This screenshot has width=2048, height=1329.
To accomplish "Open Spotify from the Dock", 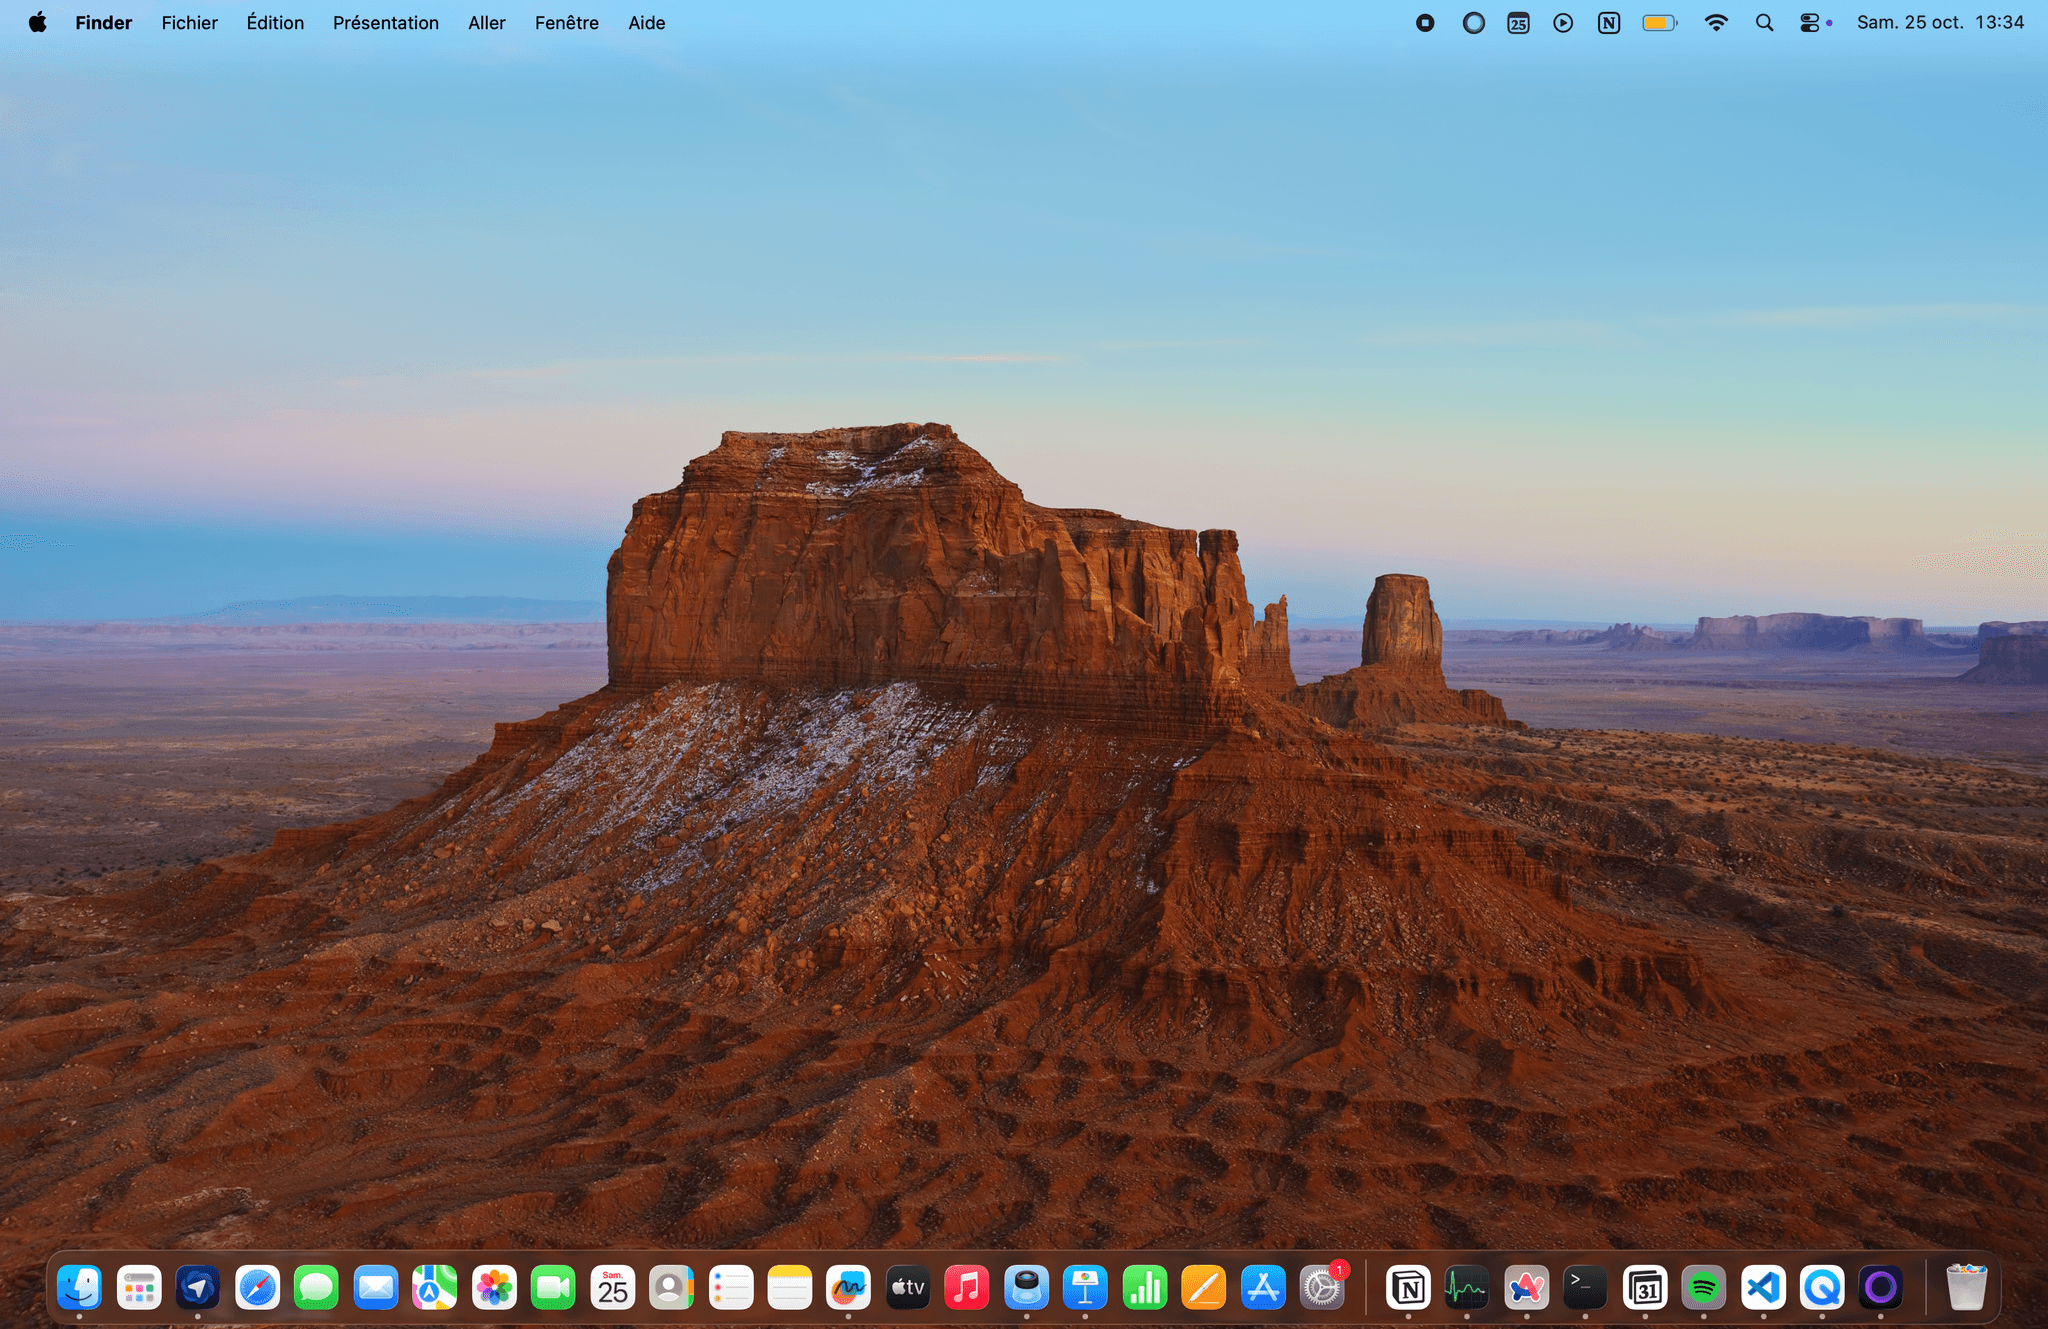I will pyautogui.click(x=1703, y=1288).
